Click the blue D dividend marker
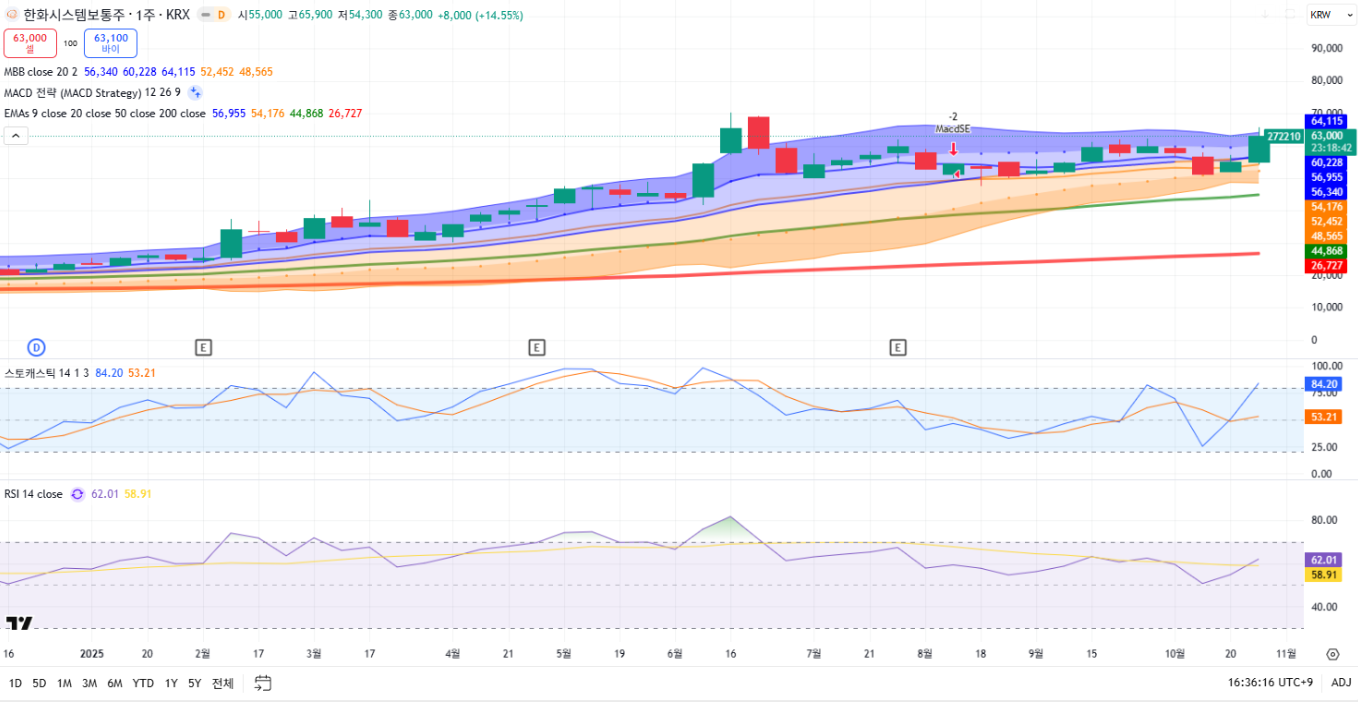Image resolution: width=1358 pixels, height=702 pixels. 36,347
